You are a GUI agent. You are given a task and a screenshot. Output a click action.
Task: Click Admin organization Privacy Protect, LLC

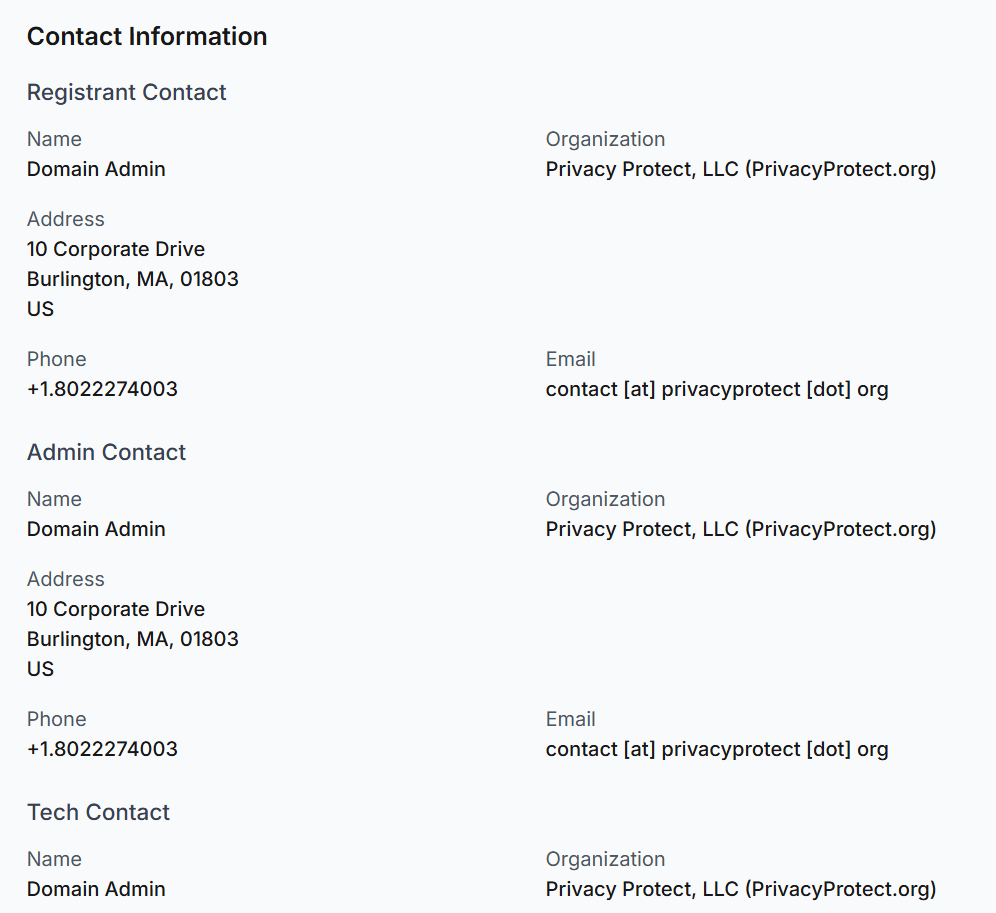(741, 529)
